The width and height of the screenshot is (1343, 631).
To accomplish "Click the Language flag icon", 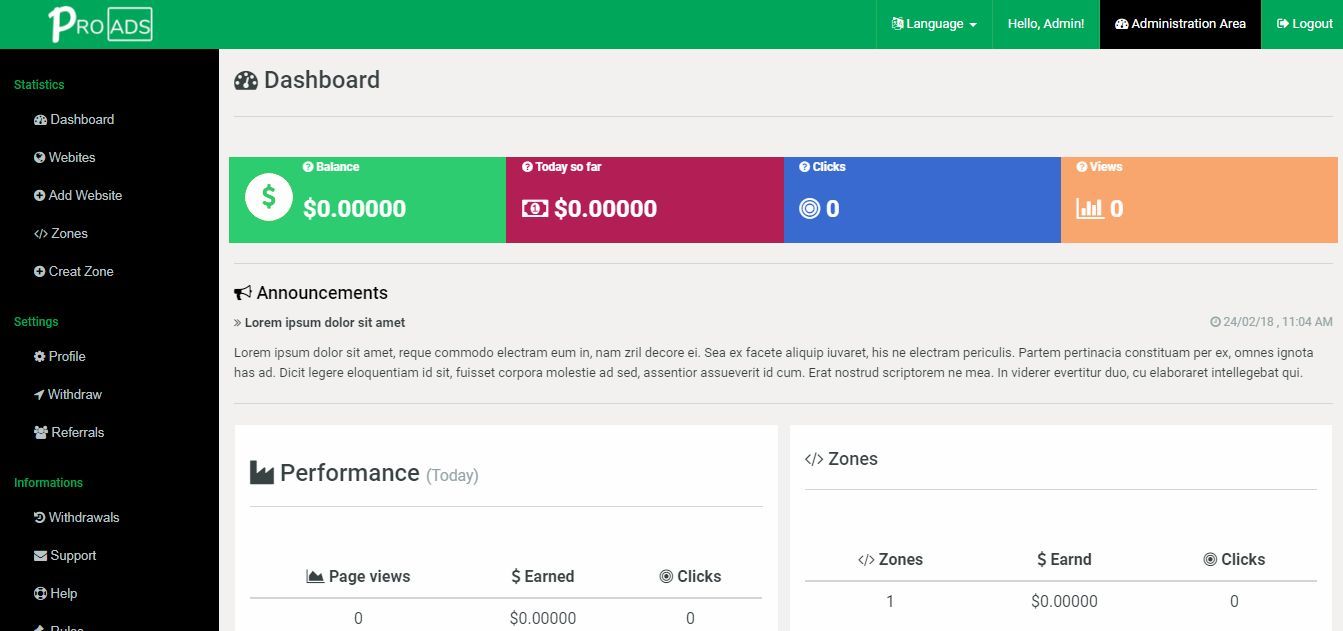I will [897, 24].
